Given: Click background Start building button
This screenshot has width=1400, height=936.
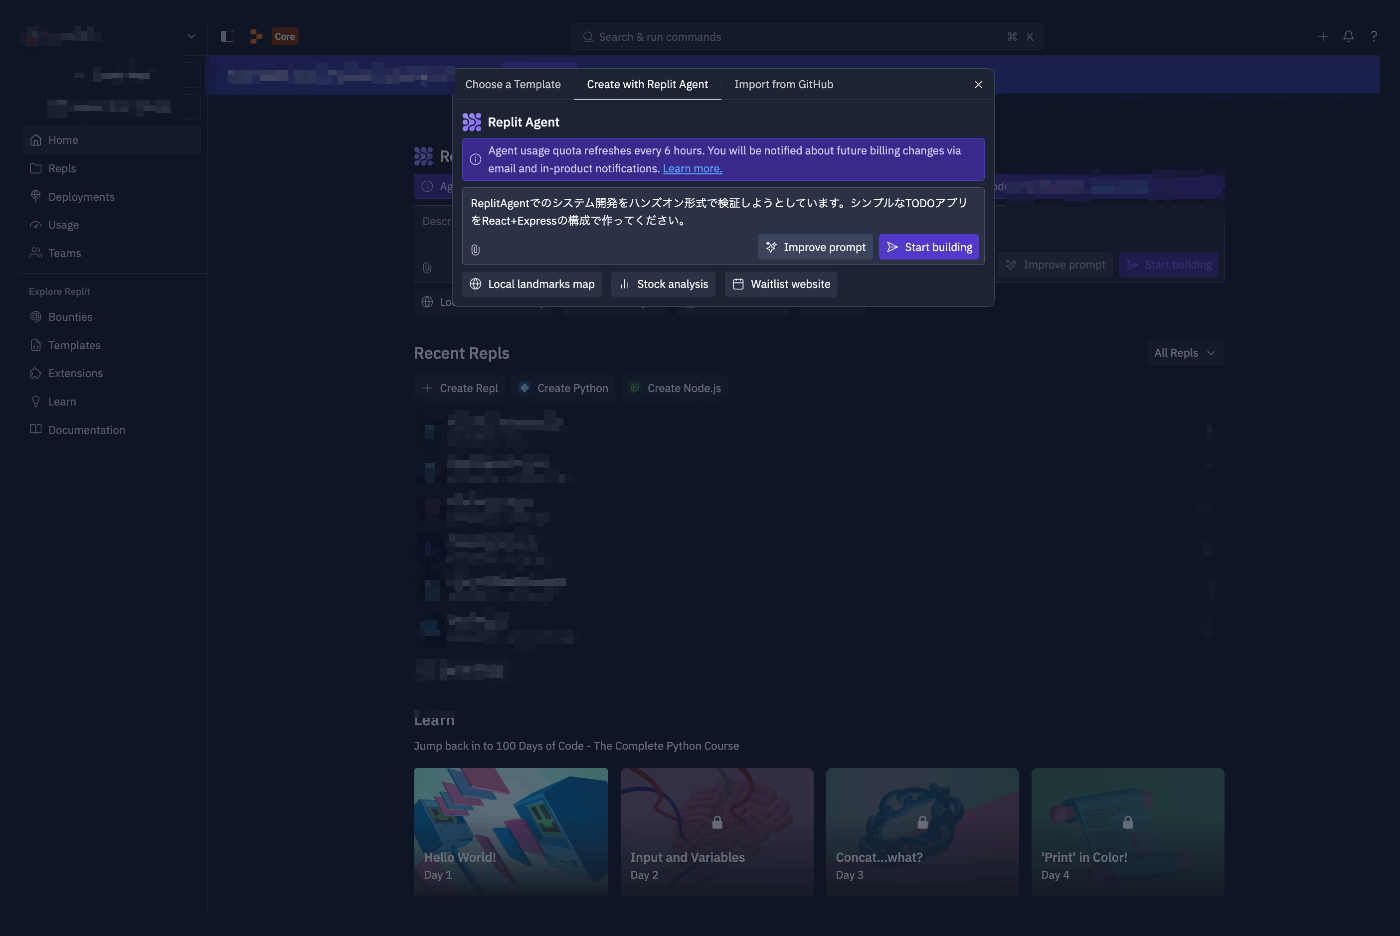Looking at the screenshot, I should pos(1169,265).
